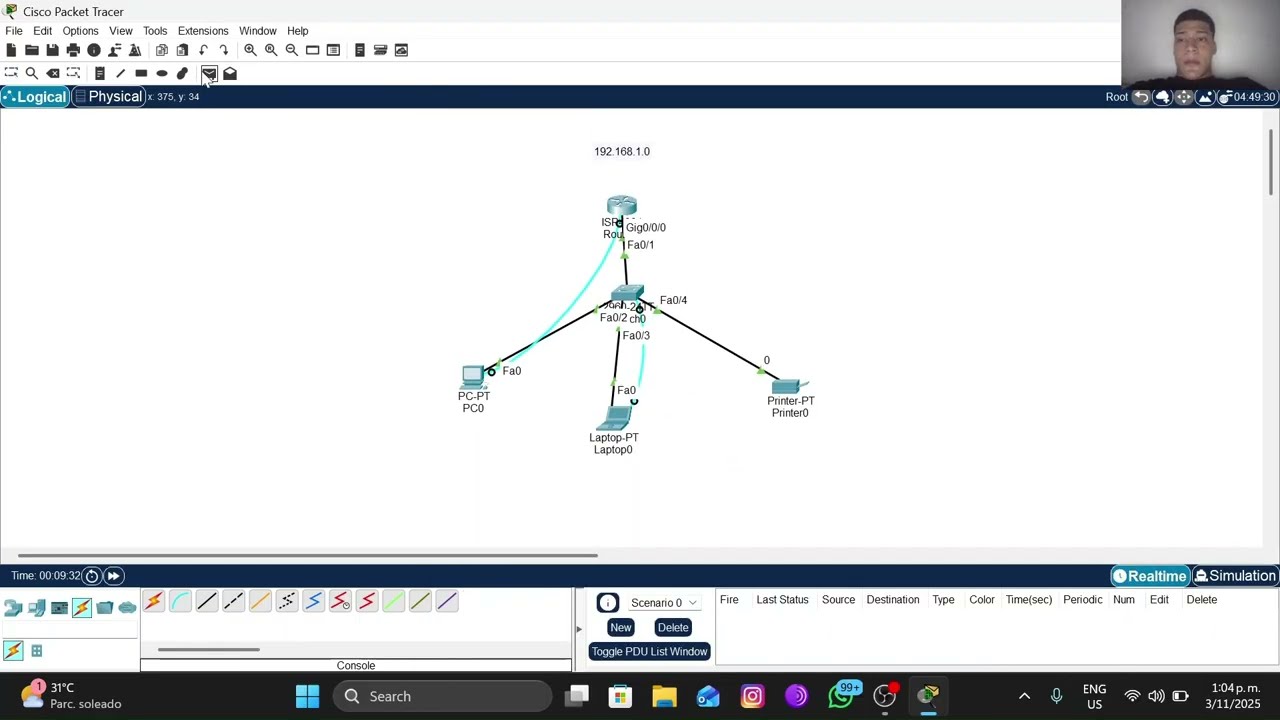This screenshot has height=720, width=1280.
Task: Open a file via the folder icon
Action: click(x=32, y=50)
